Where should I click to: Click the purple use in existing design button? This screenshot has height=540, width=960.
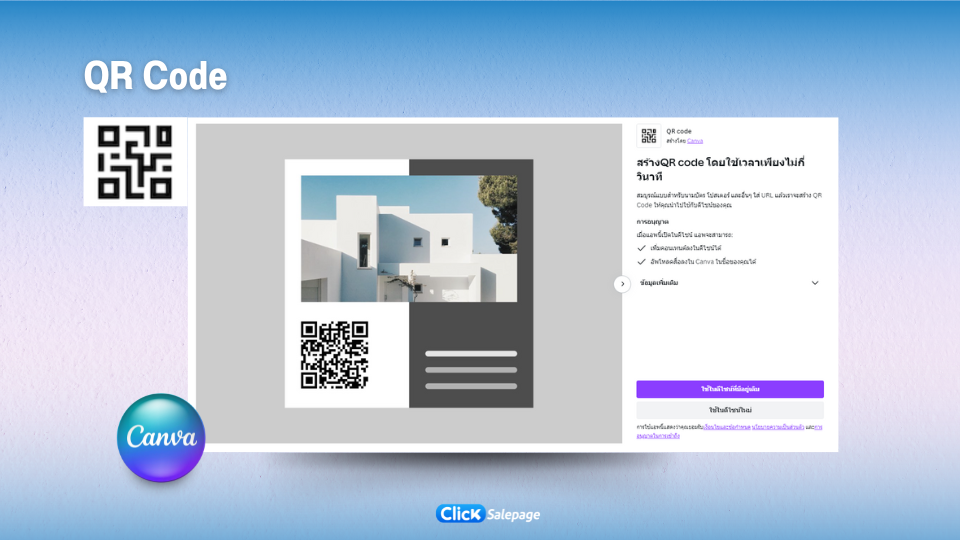pos(730,389)
